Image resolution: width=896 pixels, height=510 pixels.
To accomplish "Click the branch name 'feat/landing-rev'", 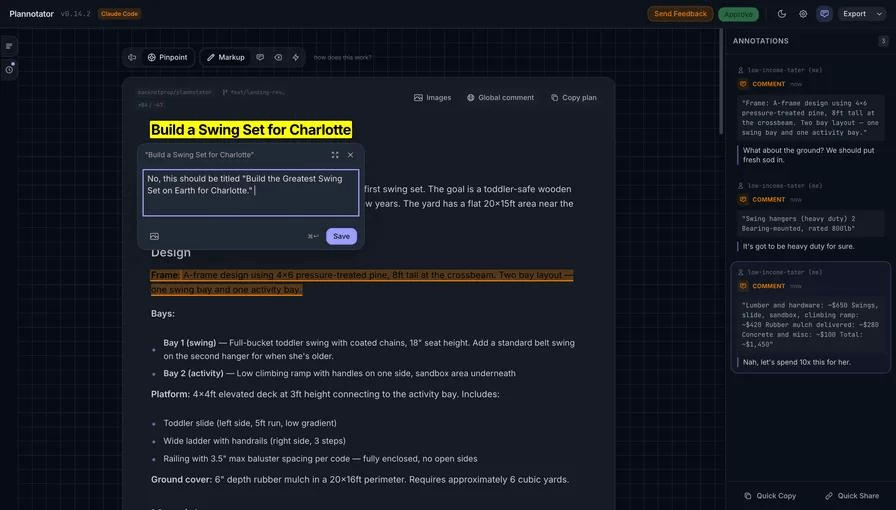I will [x=257, y=92].
